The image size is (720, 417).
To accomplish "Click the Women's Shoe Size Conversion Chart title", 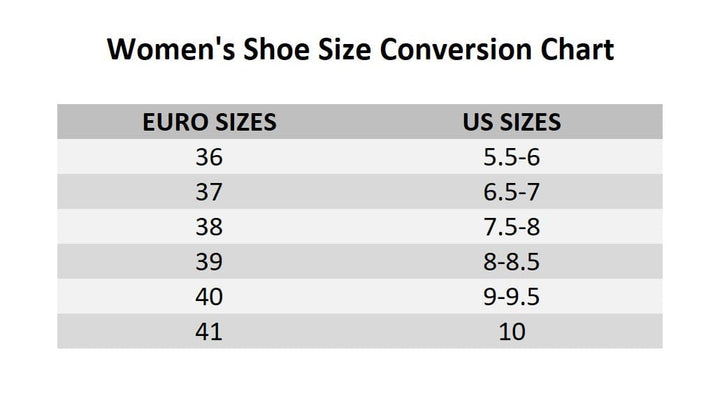I will [360, 49].
